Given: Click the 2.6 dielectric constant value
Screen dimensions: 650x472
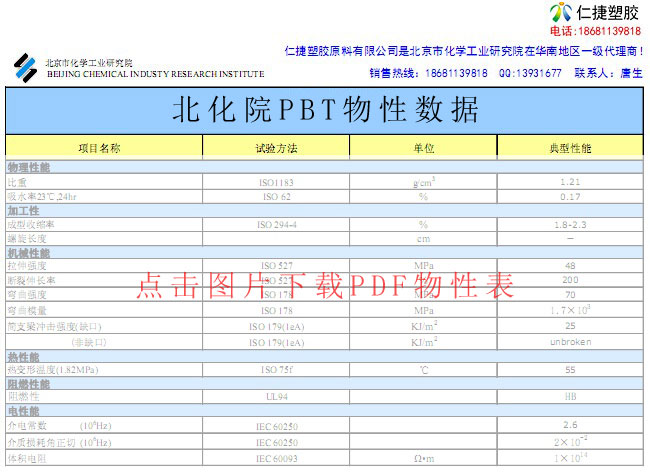Looking at the screenshot, I should pos(570,425).
